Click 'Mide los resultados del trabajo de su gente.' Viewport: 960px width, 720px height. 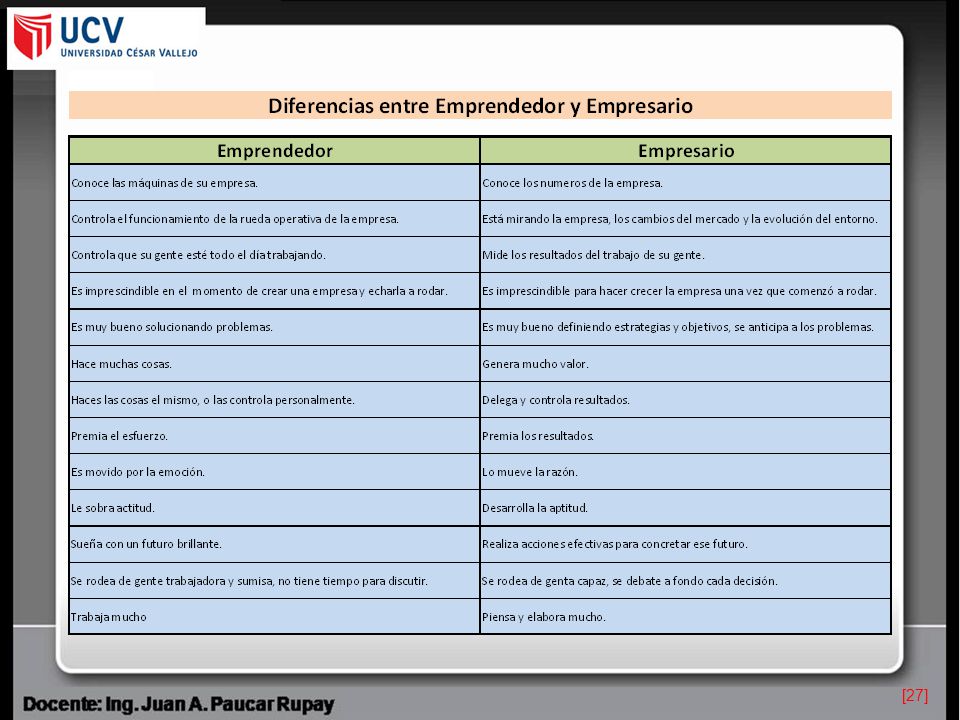[593, 255]
